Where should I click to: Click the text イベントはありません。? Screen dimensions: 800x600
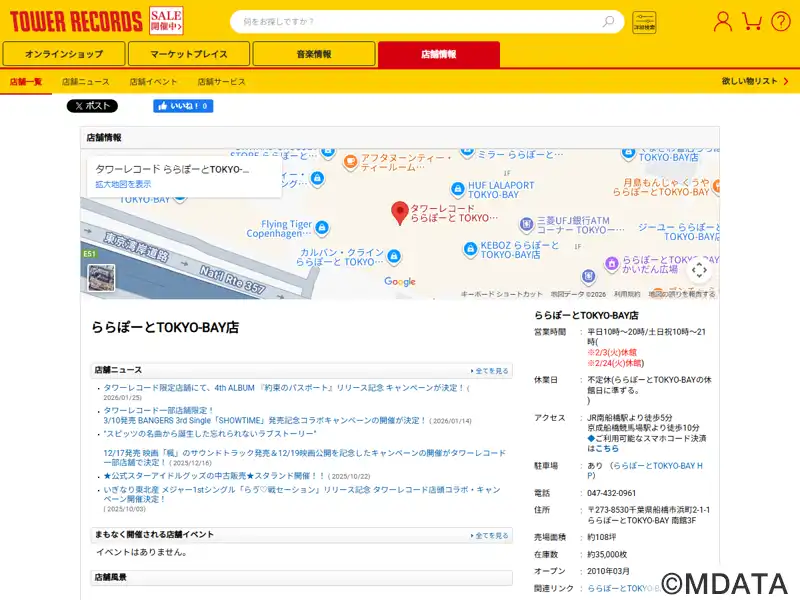tap(142, 552)
